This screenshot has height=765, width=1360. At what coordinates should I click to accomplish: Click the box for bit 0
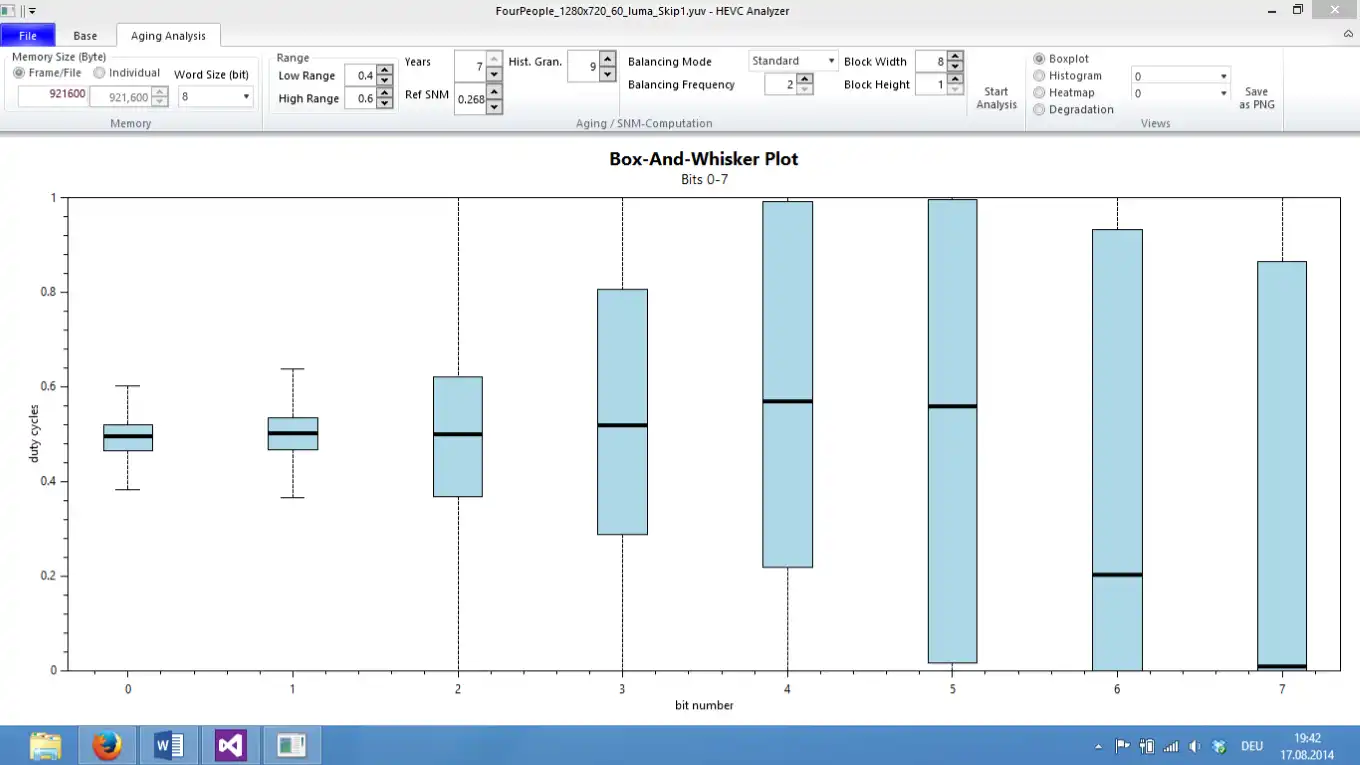128,438
